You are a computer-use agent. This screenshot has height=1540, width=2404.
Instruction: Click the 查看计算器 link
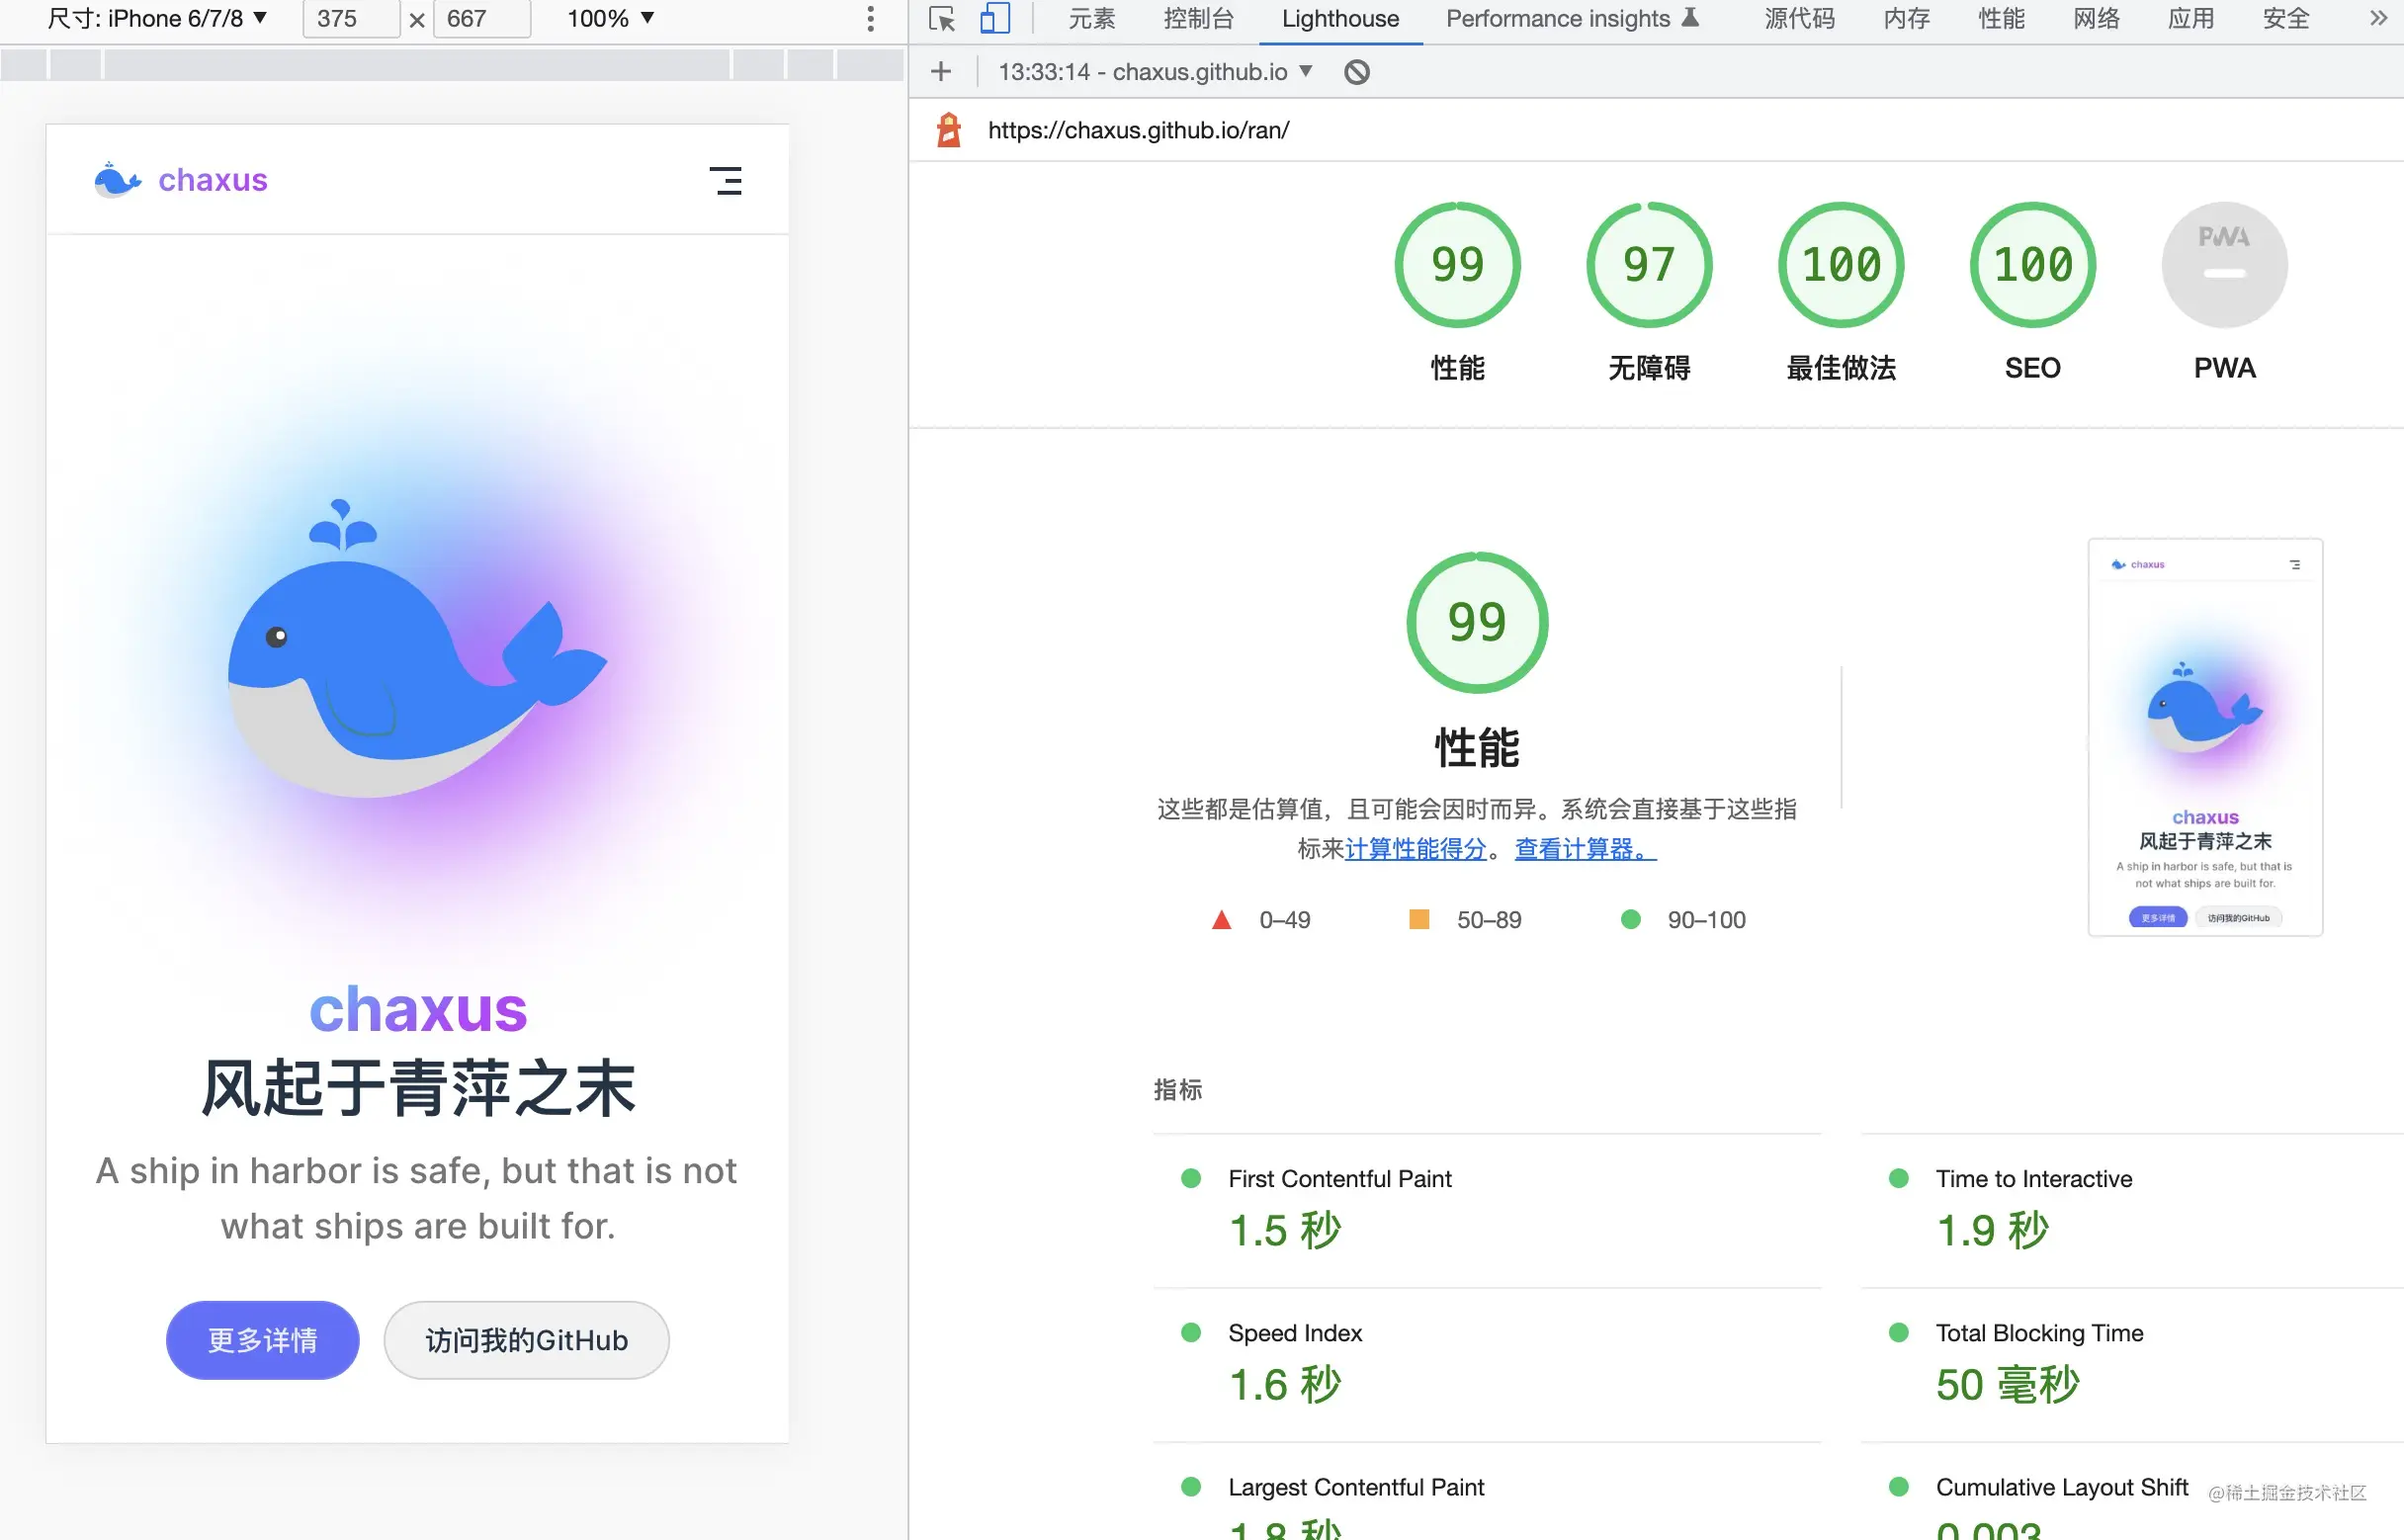click(x=1584, y=849)
